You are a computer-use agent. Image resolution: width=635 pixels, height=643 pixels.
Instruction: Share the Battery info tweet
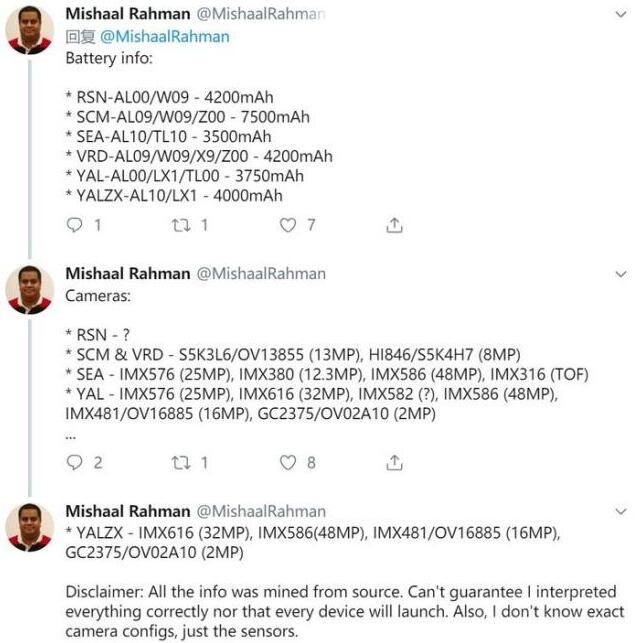pyautogui.click(x=394, y=225)
